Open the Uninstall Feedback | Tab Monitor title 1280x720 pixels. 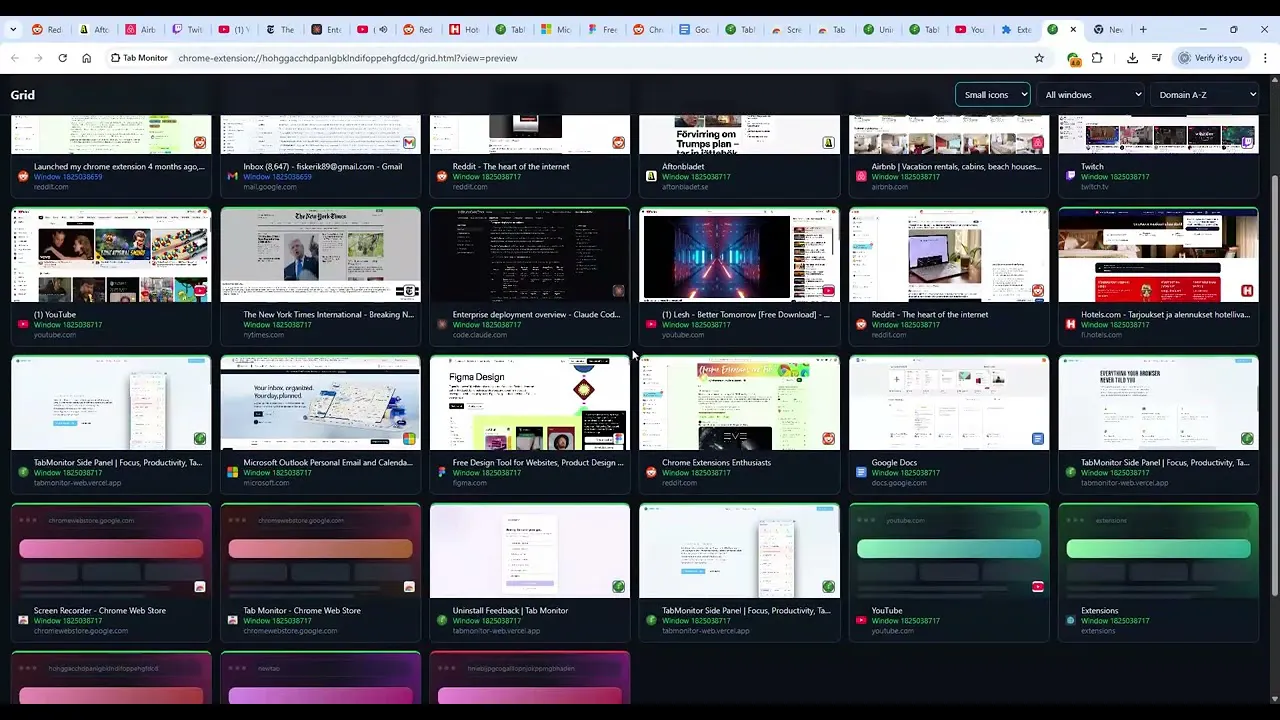510,611
